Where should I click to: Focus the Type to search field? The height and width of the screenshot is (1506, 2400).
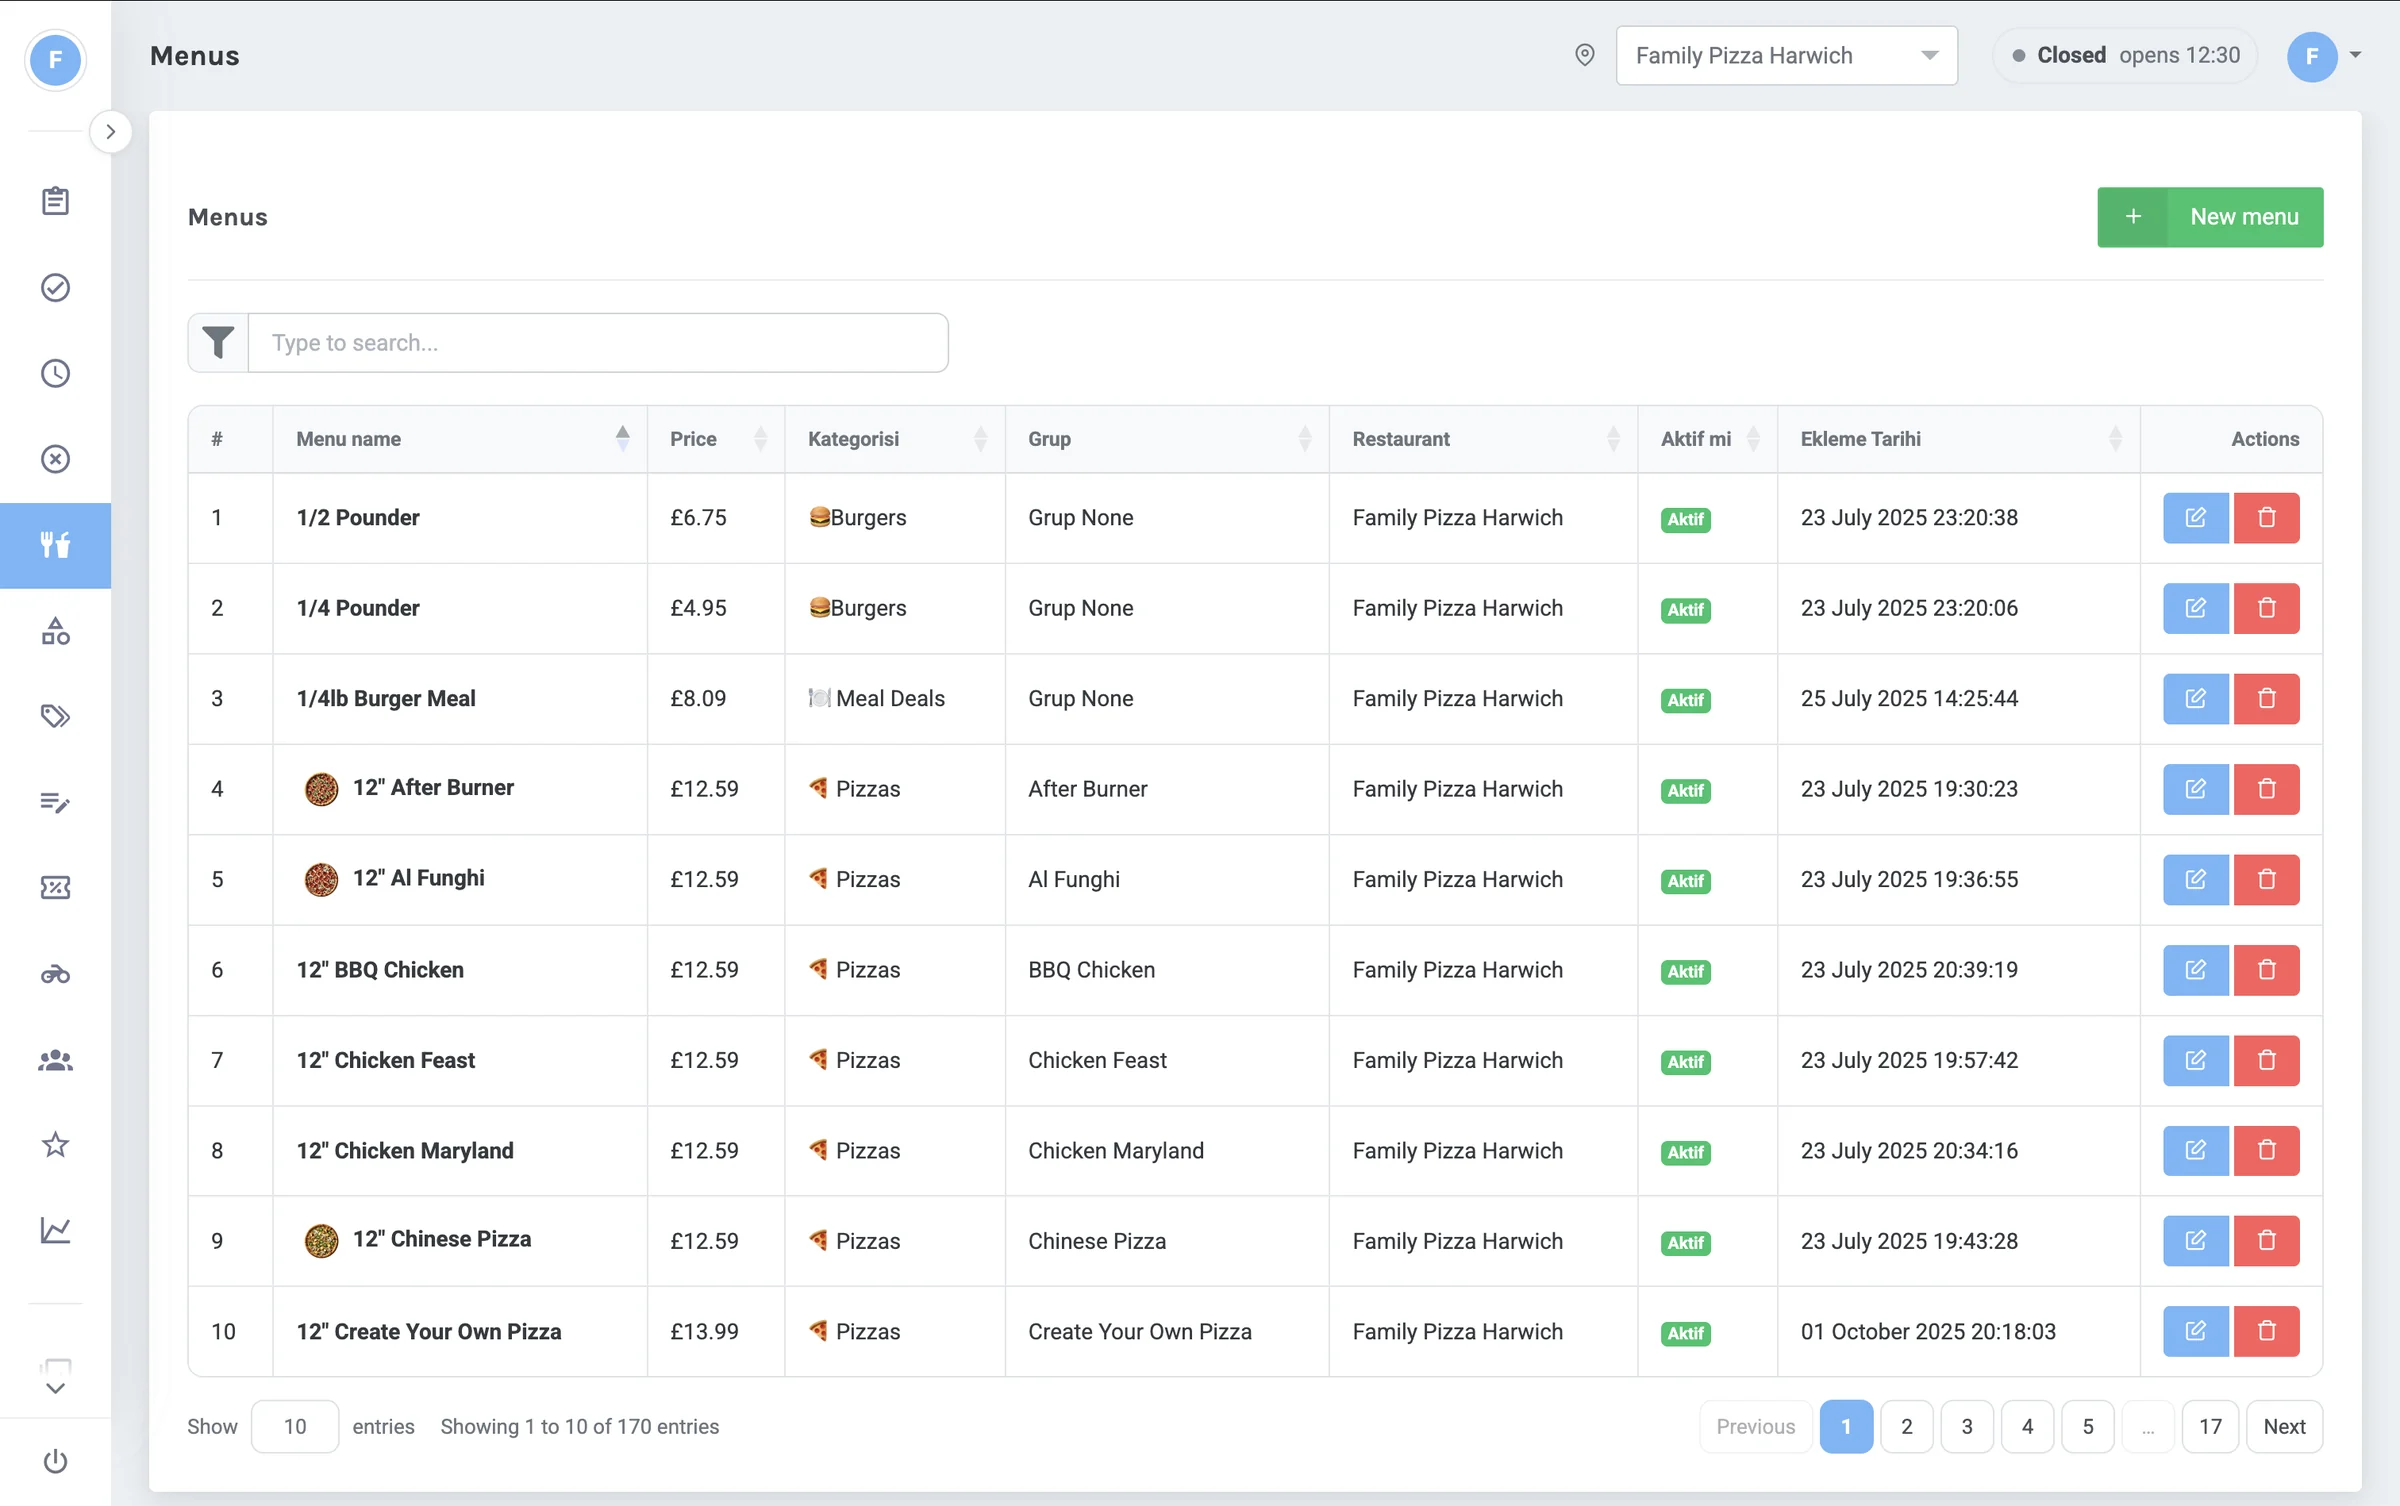click(x=598, y=343)
